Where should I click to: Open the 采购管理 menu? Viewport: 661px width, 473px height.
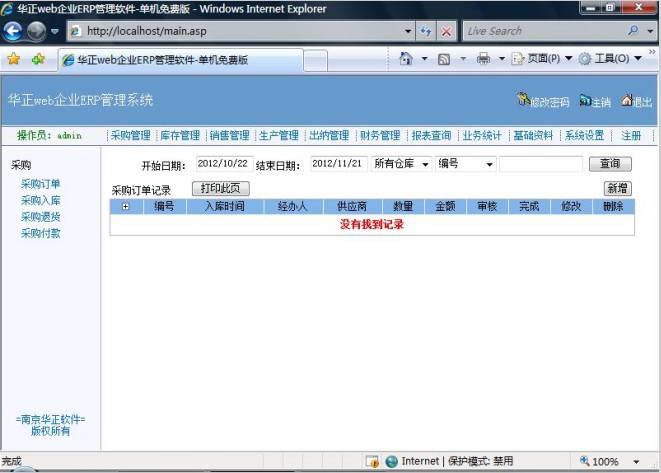pyautogui.click(x=130, y=136)
